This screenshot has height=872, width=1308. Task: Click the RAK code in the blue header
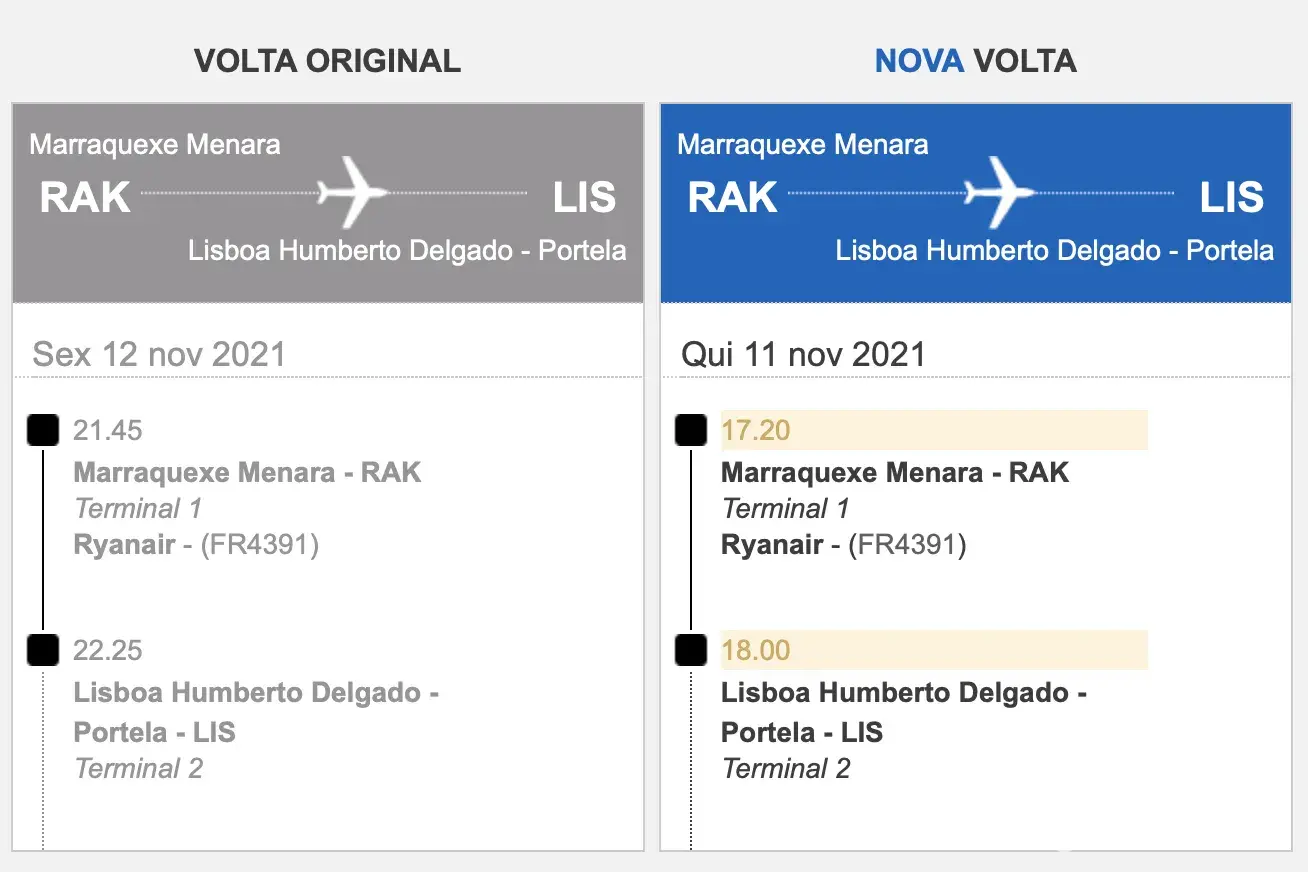point(732,197)
